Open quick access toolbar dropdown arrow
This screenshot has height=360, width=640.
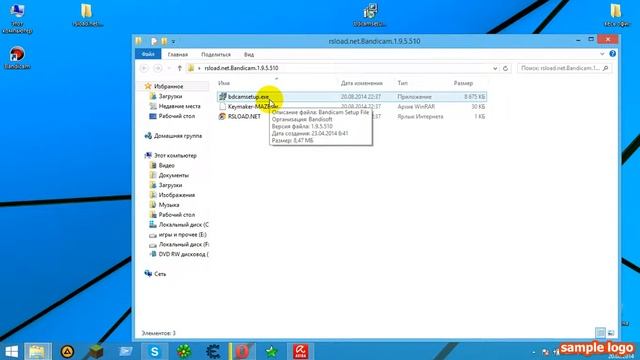pos(173,41)
